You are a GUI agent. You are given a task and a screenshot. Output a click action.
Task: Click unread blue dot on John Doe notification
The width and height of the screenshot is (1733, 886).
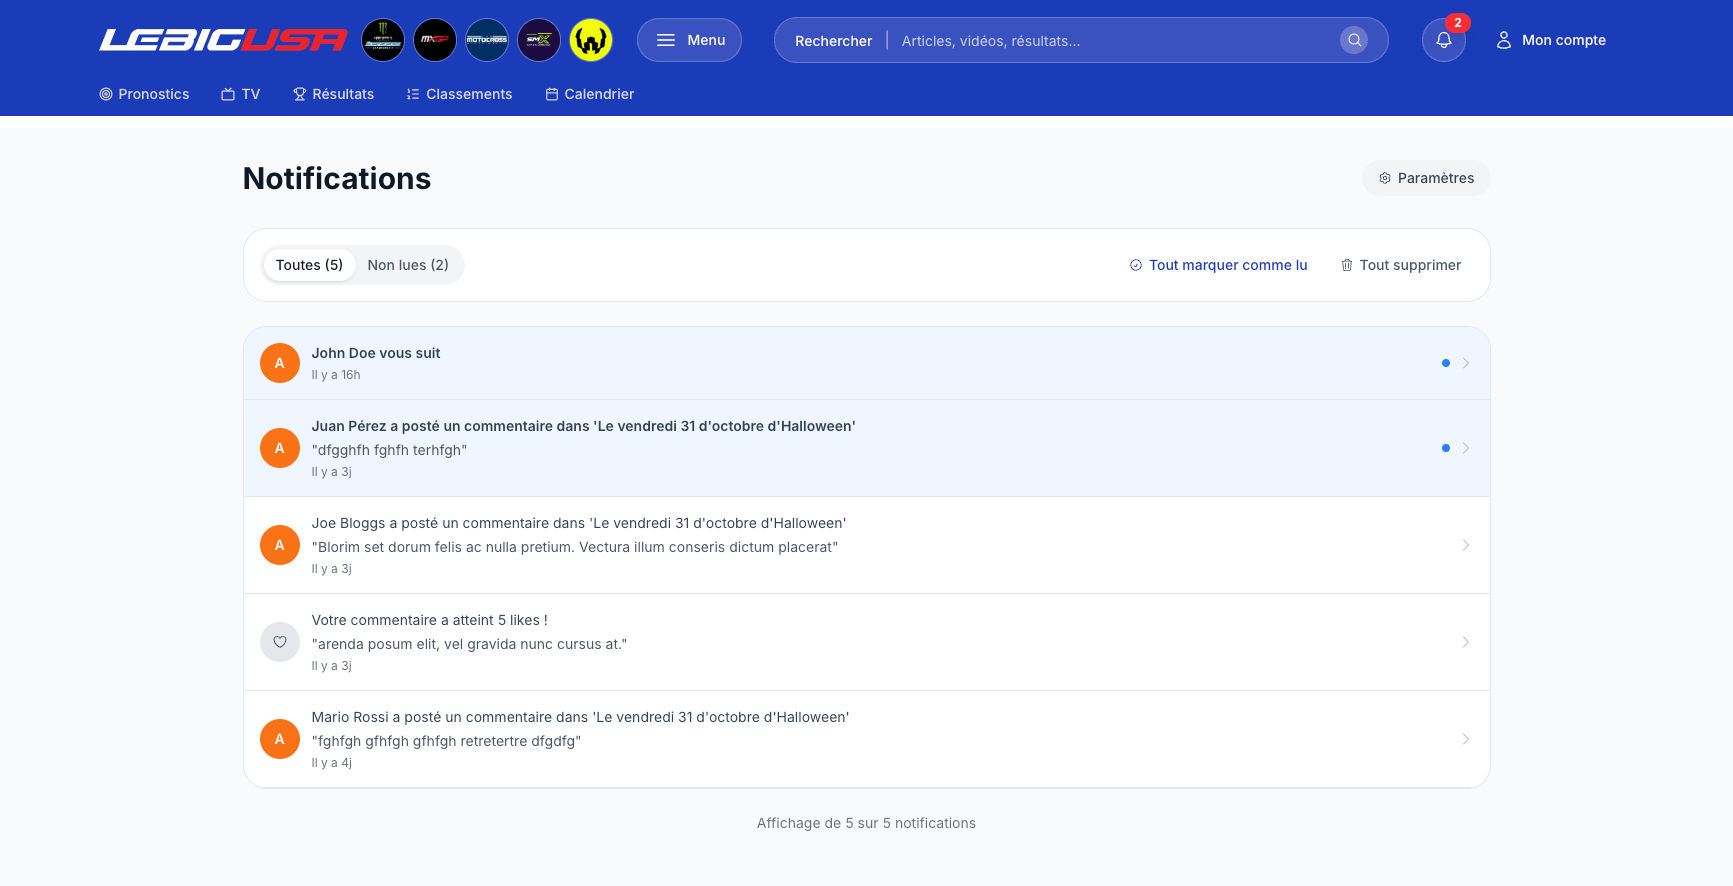coord(1445,363)
